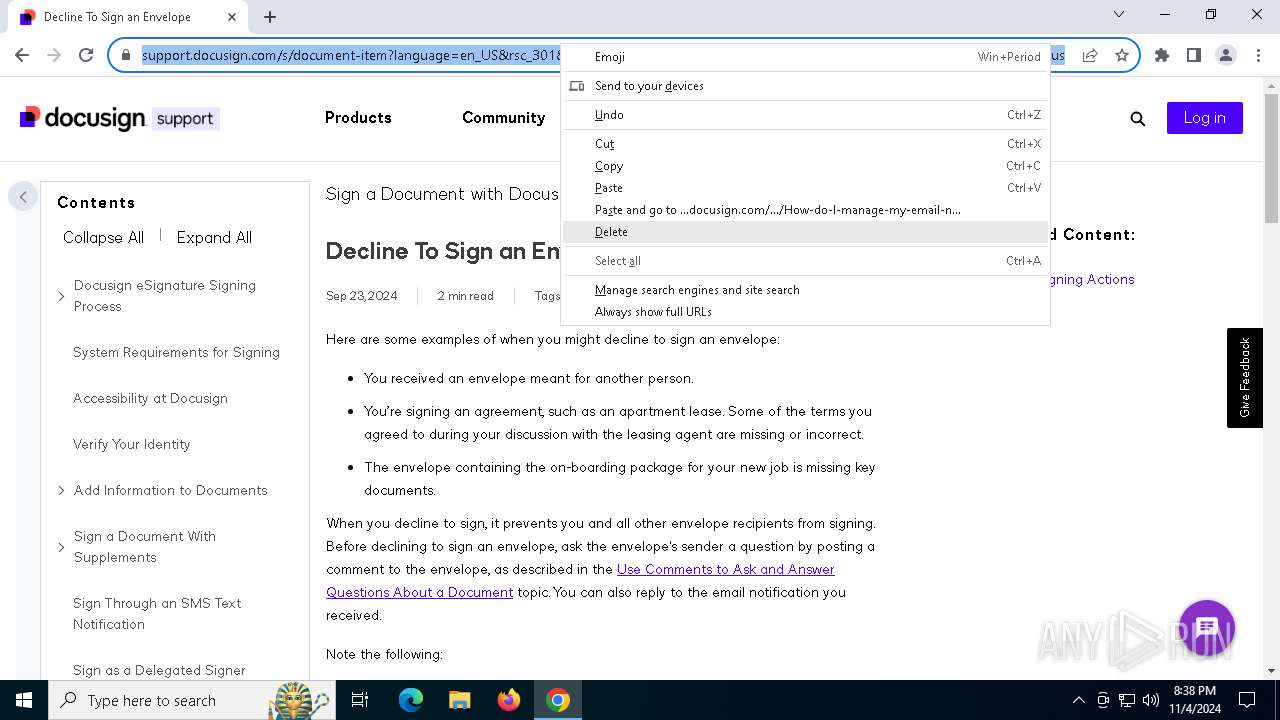The width and height of the screenshot is (1280, 720).
Task: Open the site search magnifier icon
Action: click(1137, 119)
